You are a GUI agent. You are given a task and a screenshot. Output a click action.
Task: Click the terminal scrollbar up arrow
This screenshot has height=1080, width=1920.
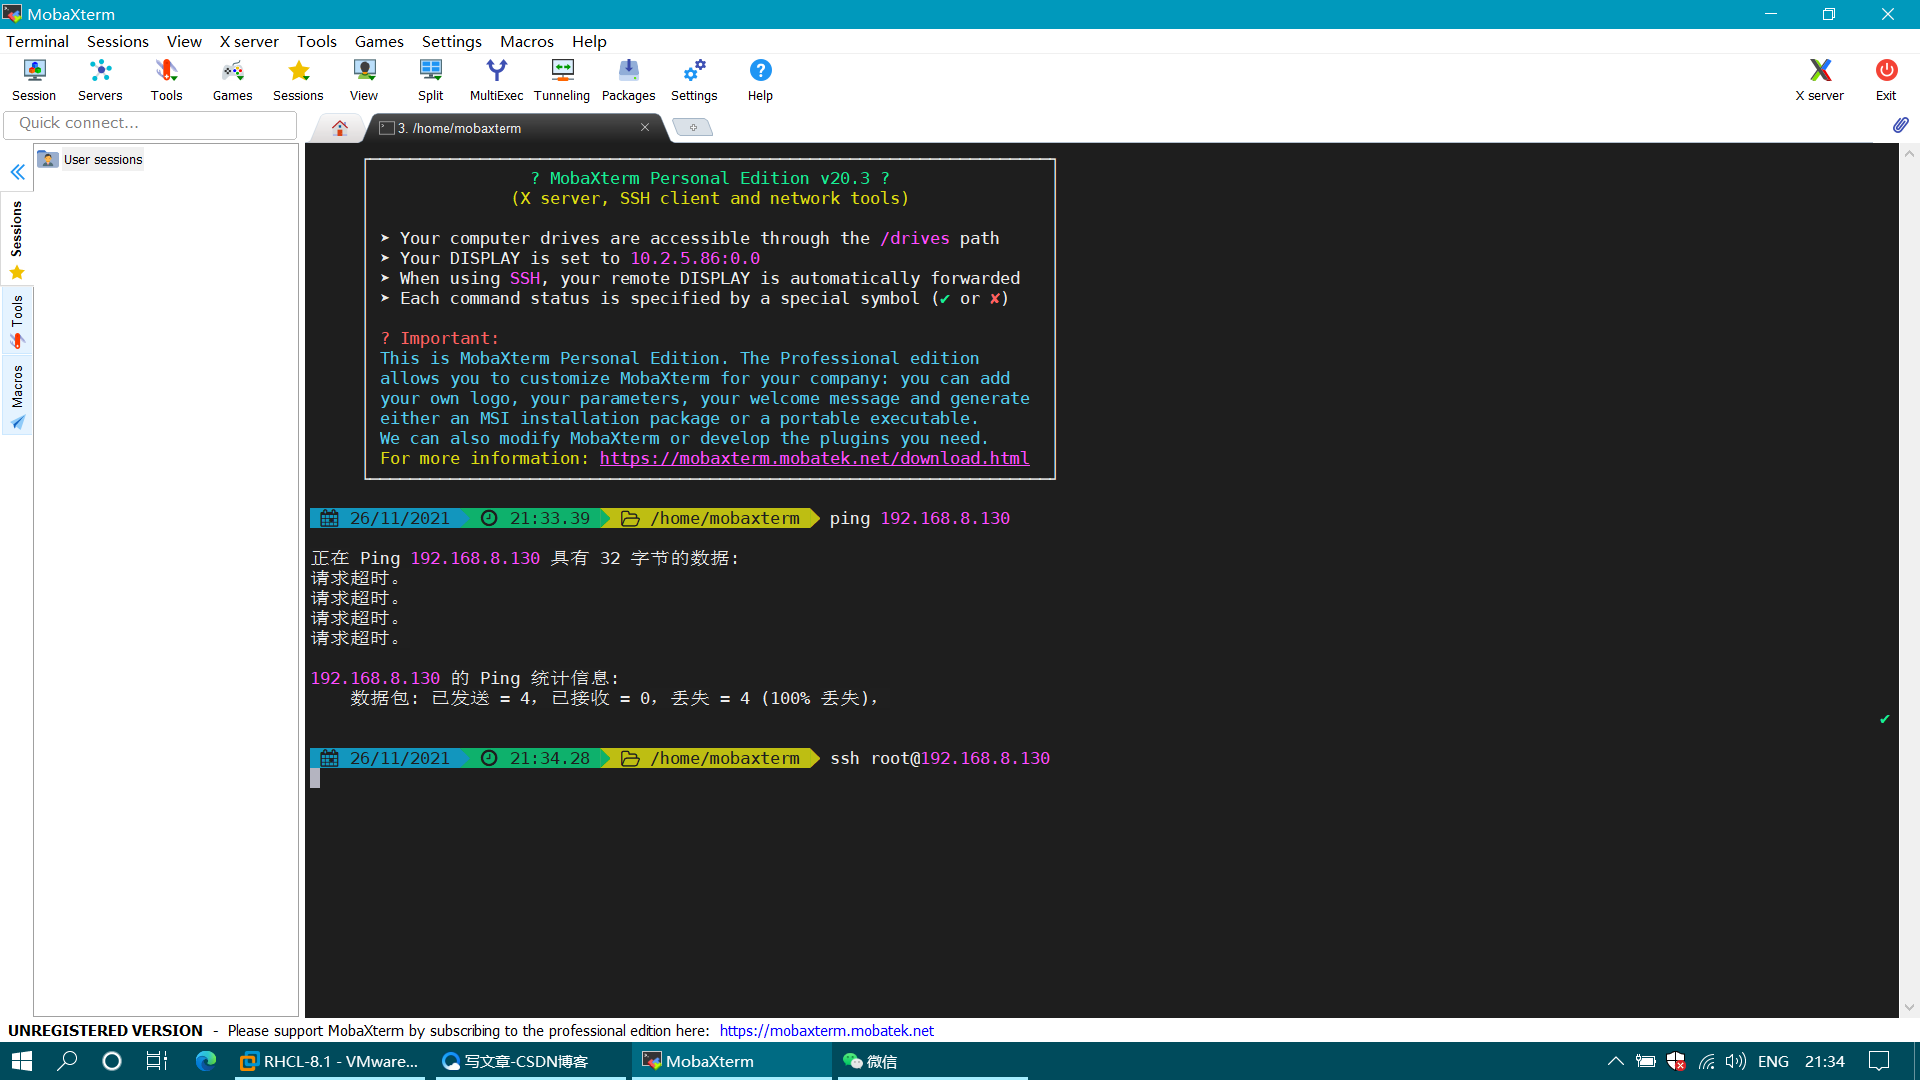(x=1909, y=154)
